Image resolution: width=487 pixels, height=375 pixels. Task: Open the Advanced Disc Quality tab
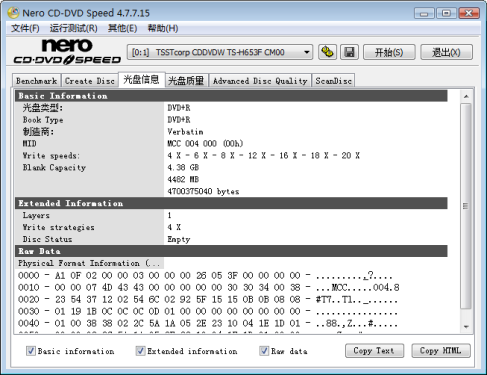pos(260,81)
